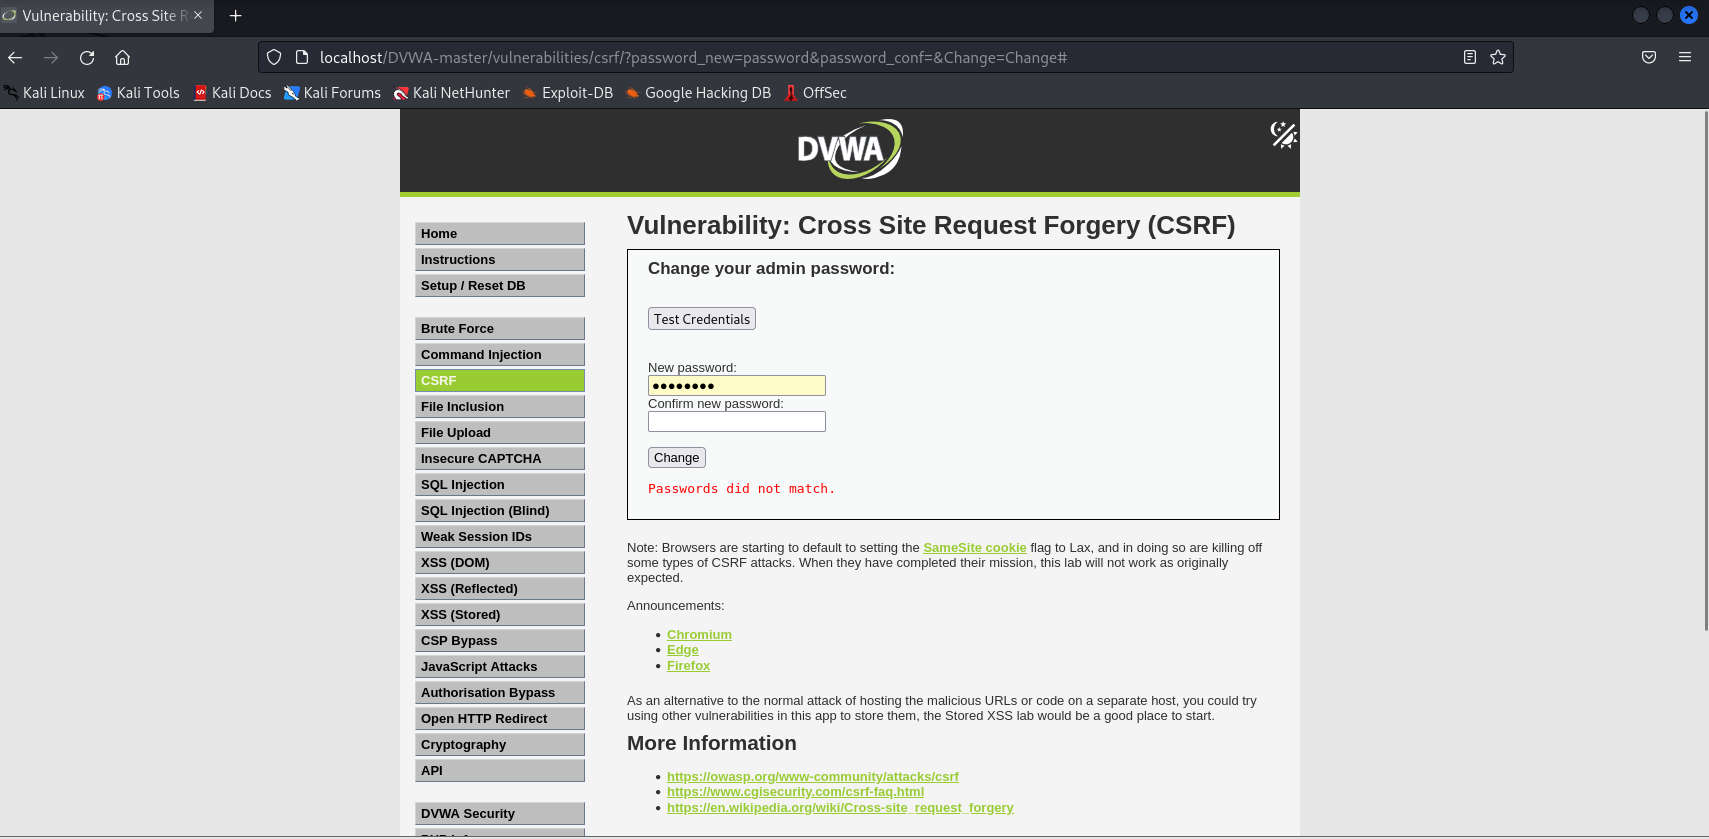Viewport: 1709px width, 839px height.
Task: Focus the Confirm new password field
Action: [x=737, y=422]
